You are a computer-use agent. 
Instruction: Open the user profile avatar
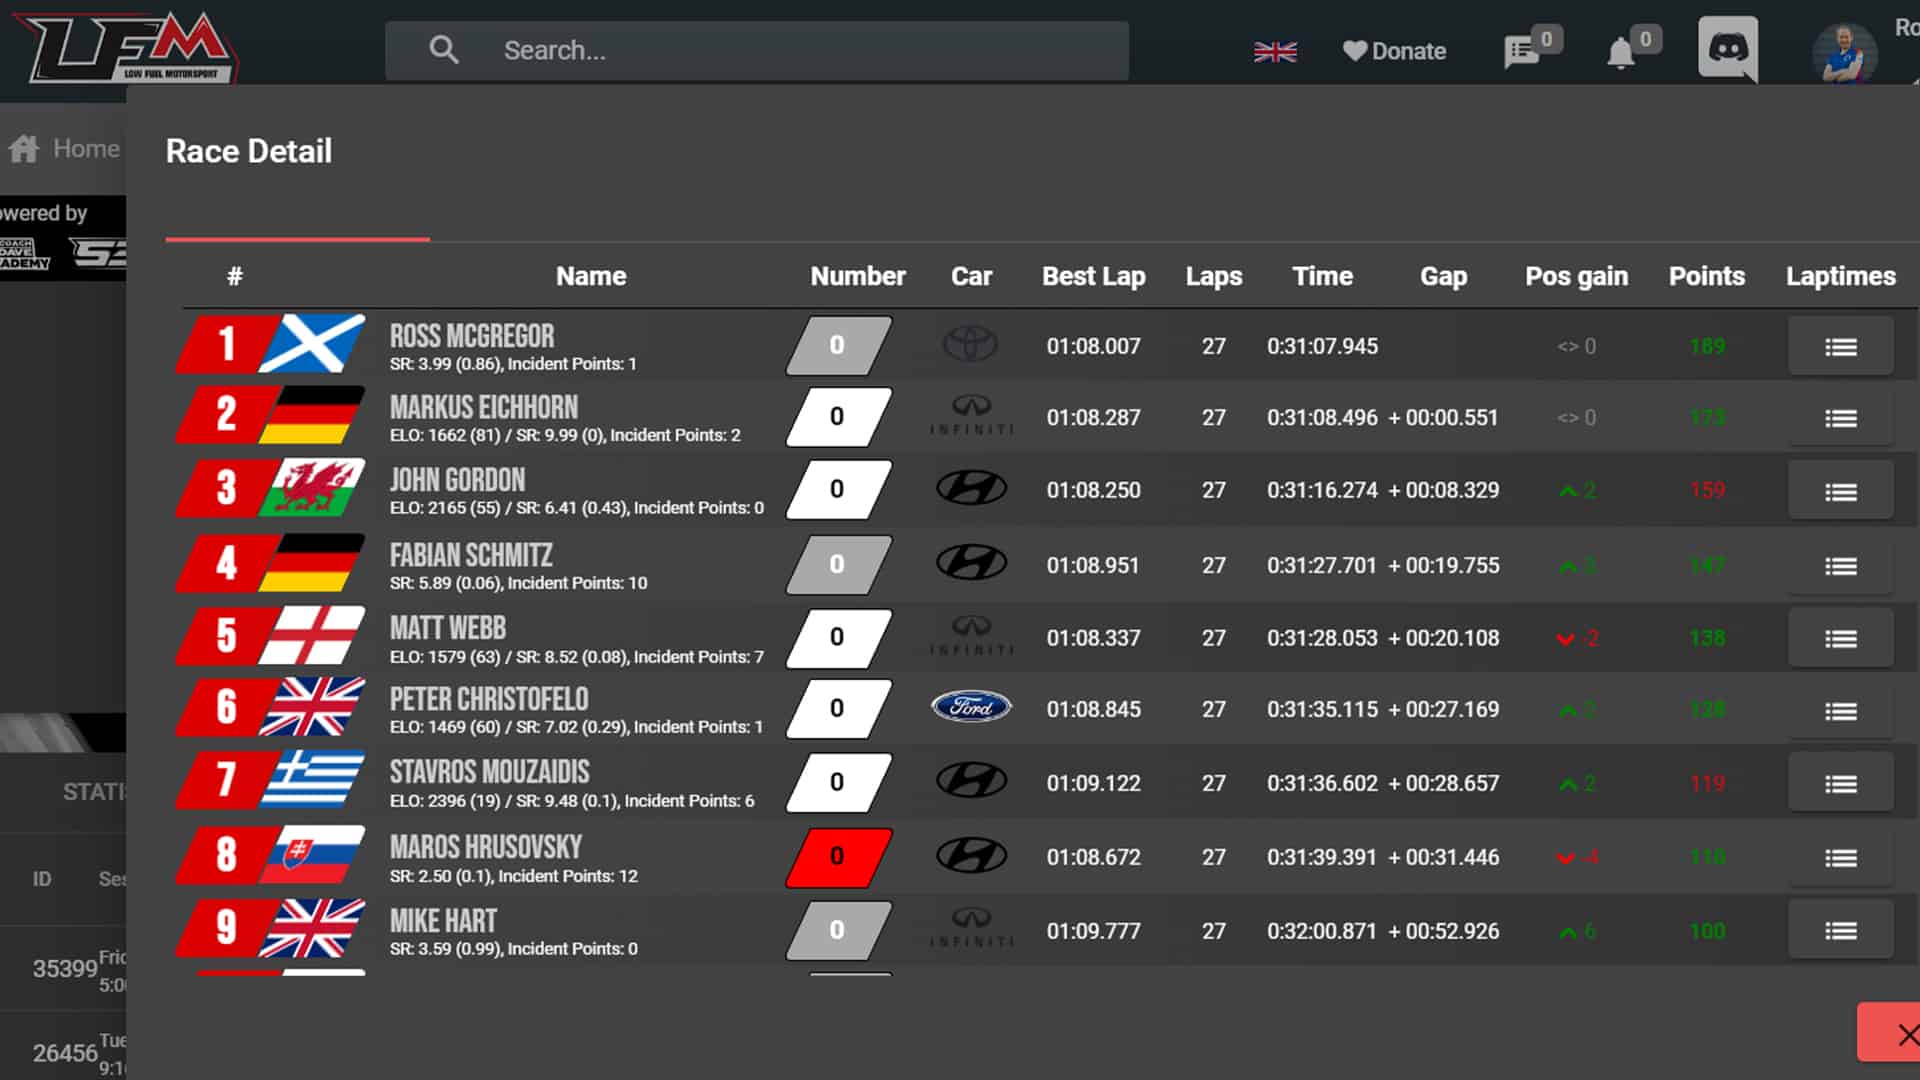coord(1844,52)
